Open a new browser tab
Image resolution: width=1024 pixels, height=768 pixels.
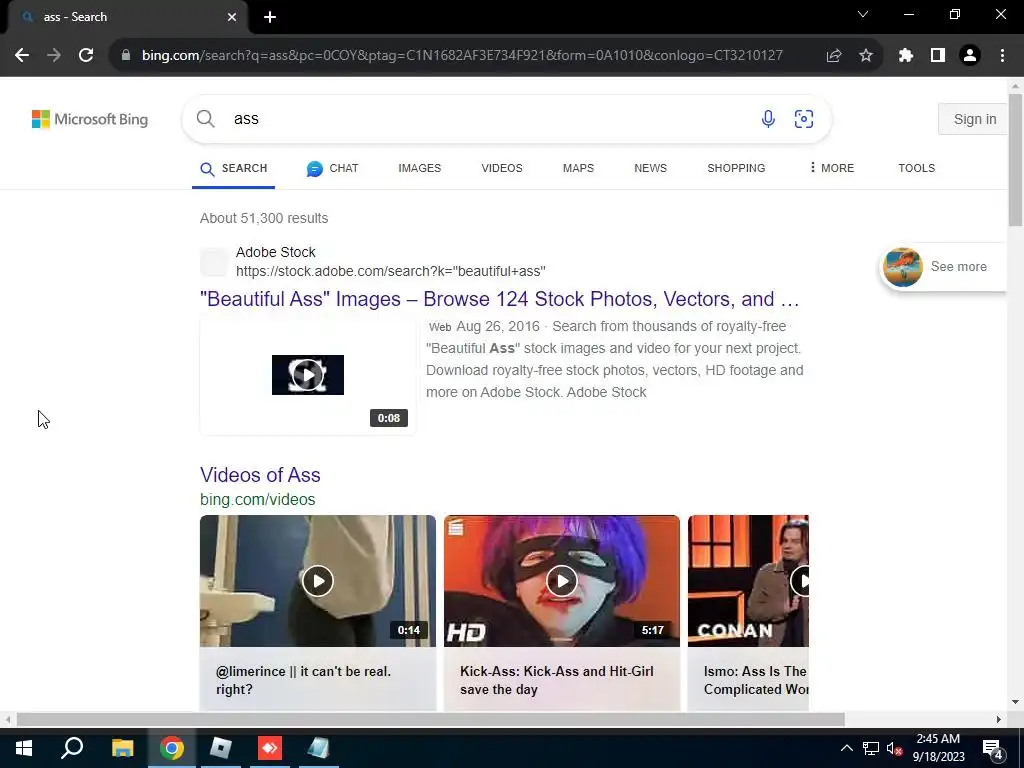pyautogui.click(x=270, y=17)
